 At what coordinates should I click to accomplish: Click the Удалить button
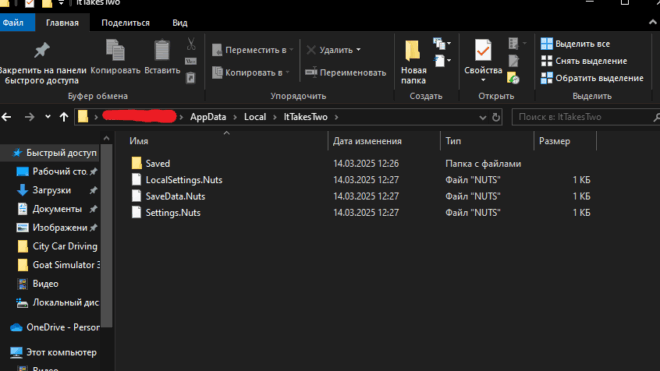pos(330,50)
